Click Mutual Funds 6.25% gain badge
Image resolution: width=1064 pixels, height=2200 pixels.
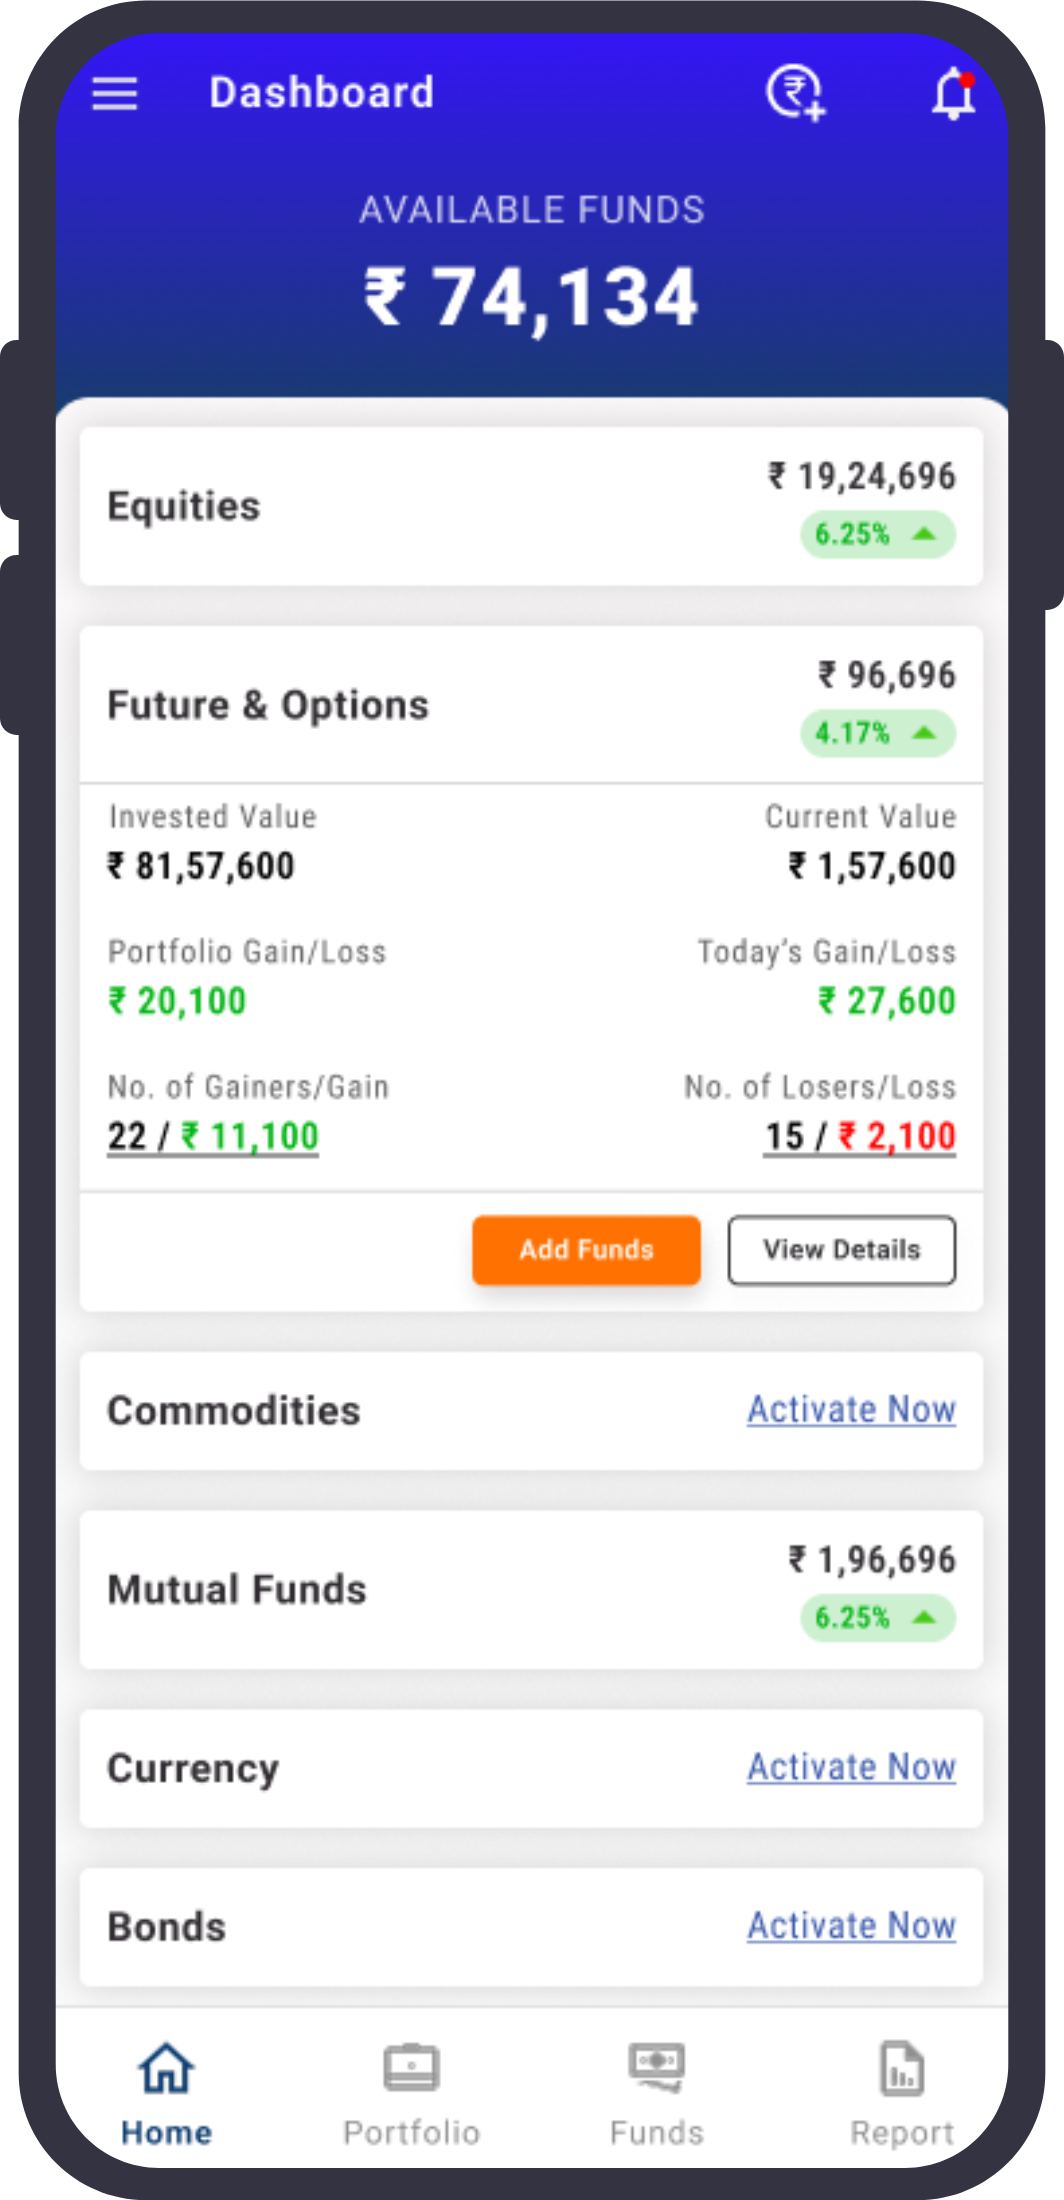click(878, 1617)
